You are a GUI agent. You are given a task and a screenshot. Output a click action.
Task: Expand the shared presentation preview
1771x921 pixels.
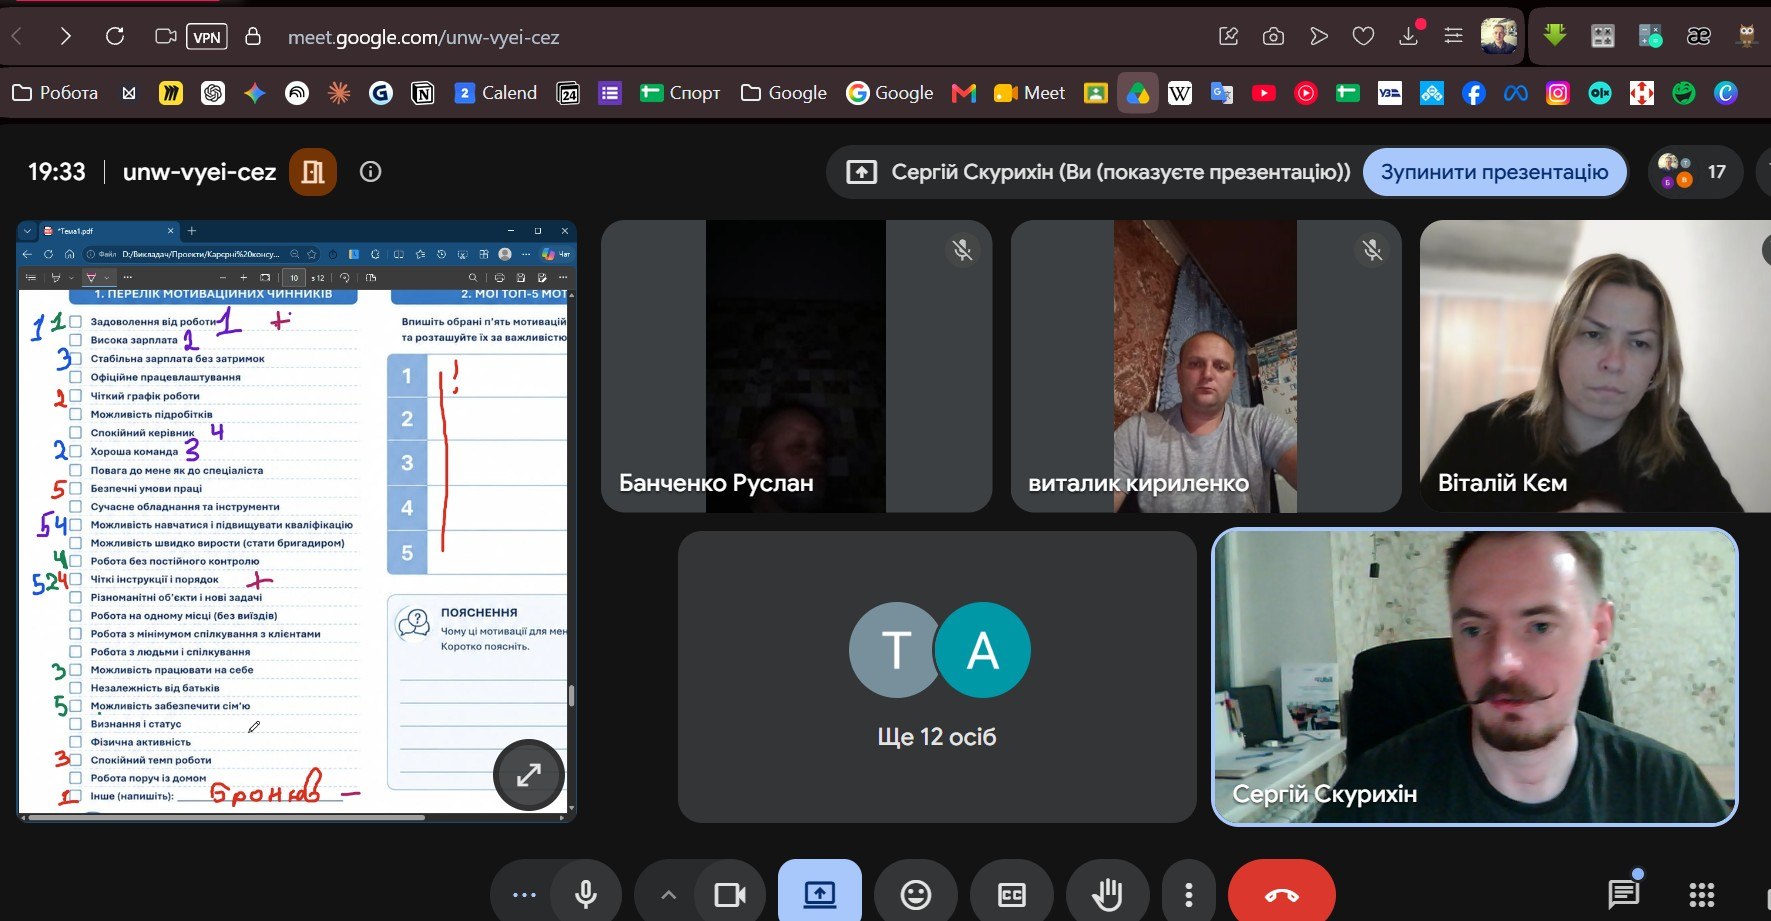pyautogui.click(x=529, y=774)
